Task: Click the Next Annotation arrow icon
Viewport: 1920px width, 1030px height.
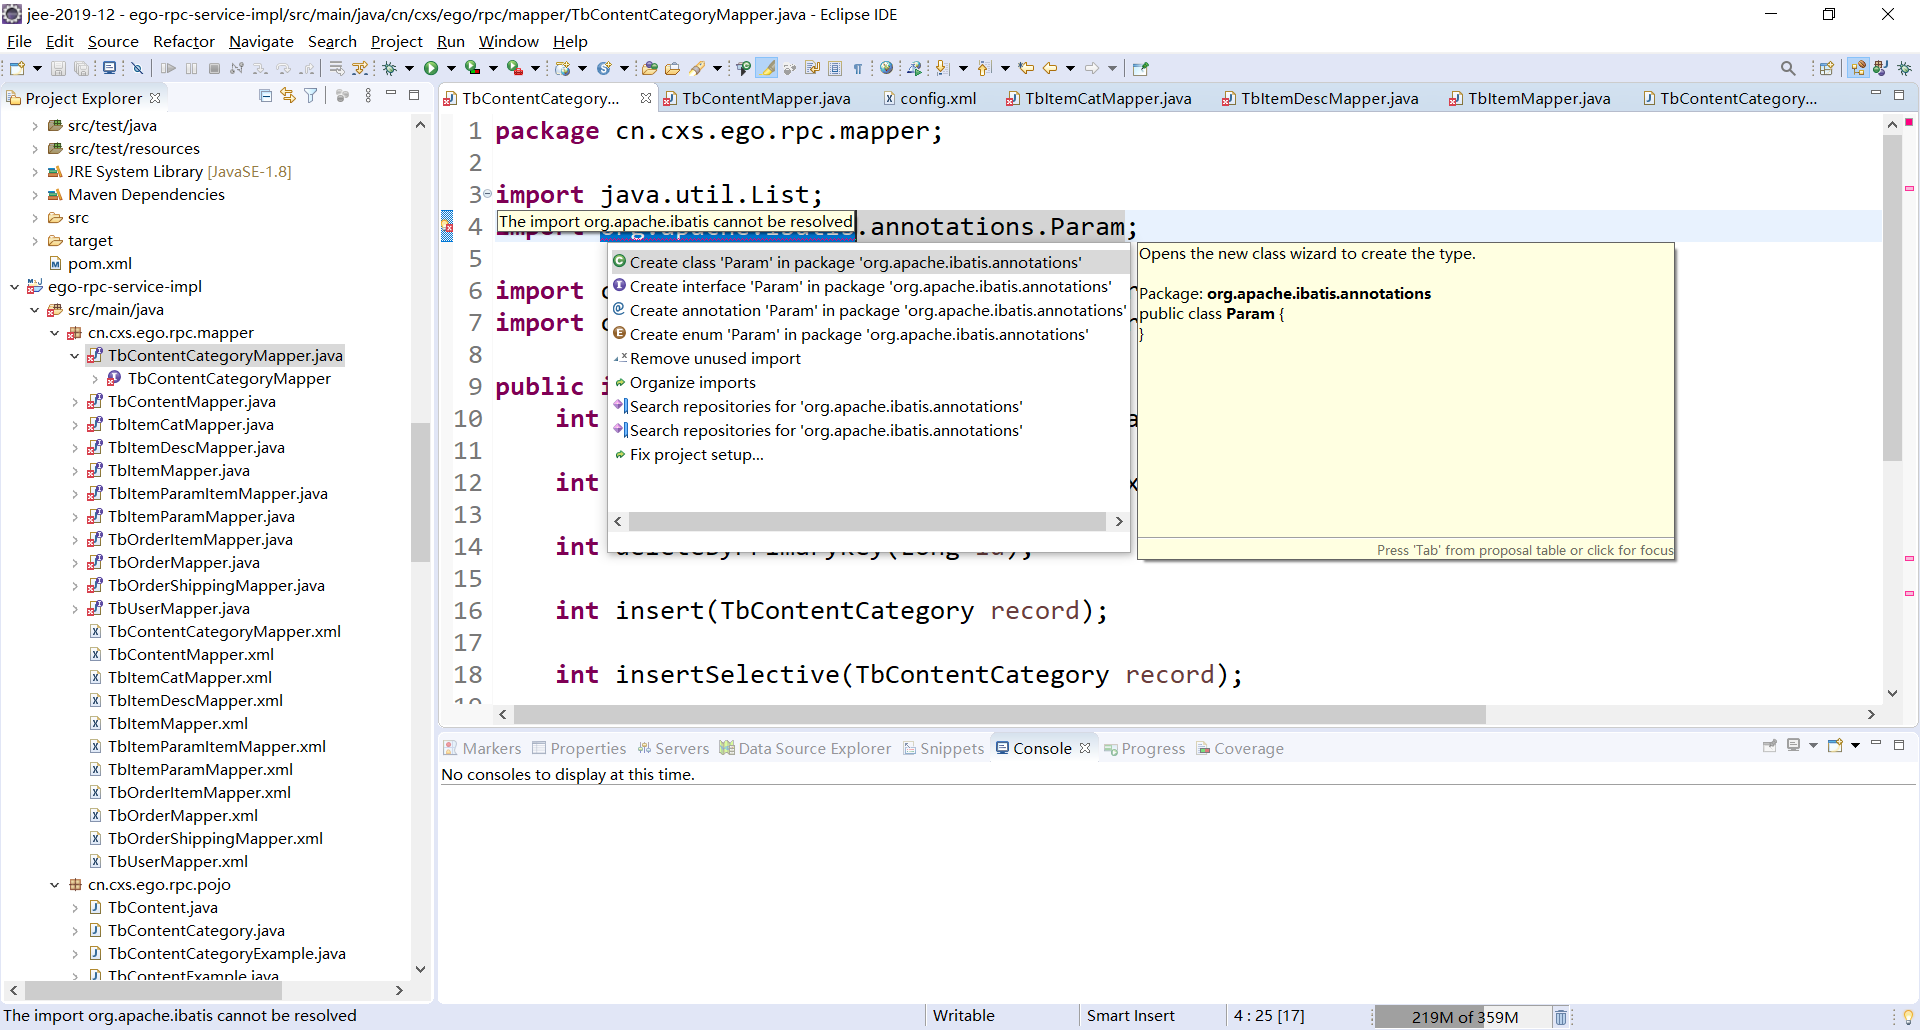Action: (941, 68)
